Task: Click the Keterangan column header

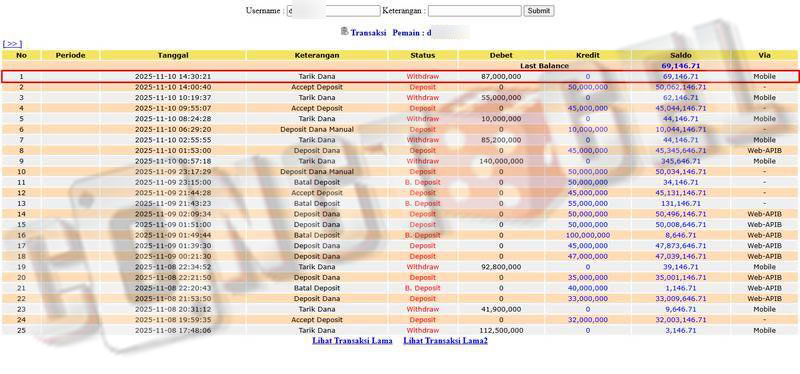Action: click(317, 55)
